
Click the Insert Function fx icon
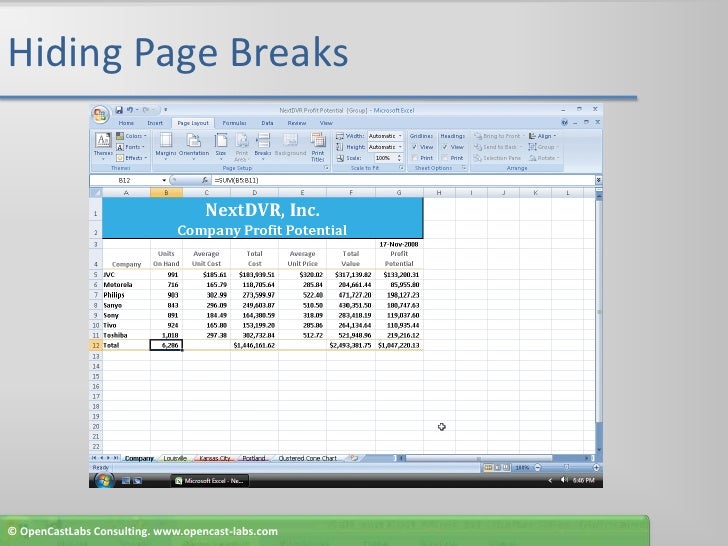(204, 180)
